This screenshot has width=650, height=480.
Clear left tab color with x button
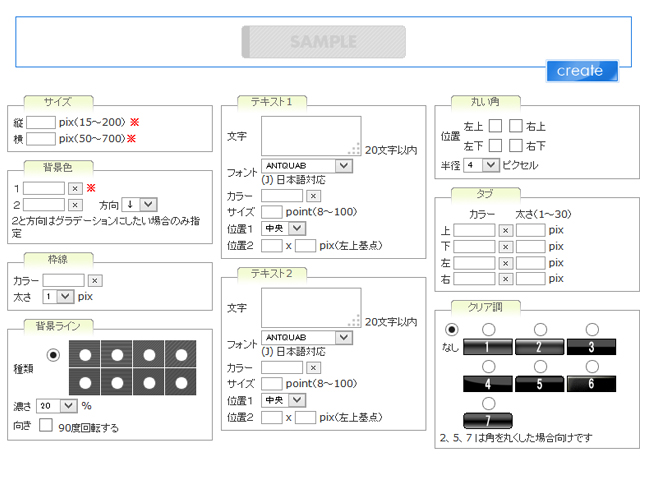(x=505, y=263)
